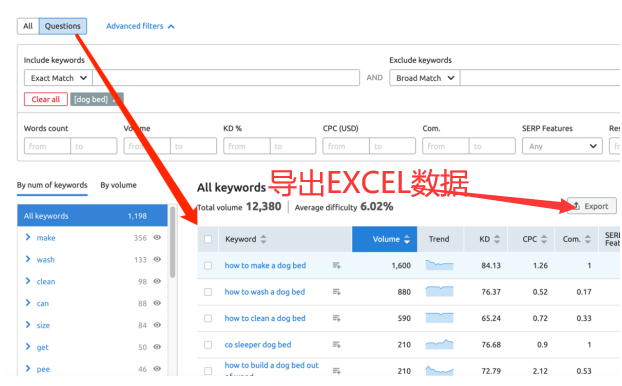Open 'co sleeper dog bed' keyword link
The width and height of the screenshot is (622, 386).
[x=258, y=345]
